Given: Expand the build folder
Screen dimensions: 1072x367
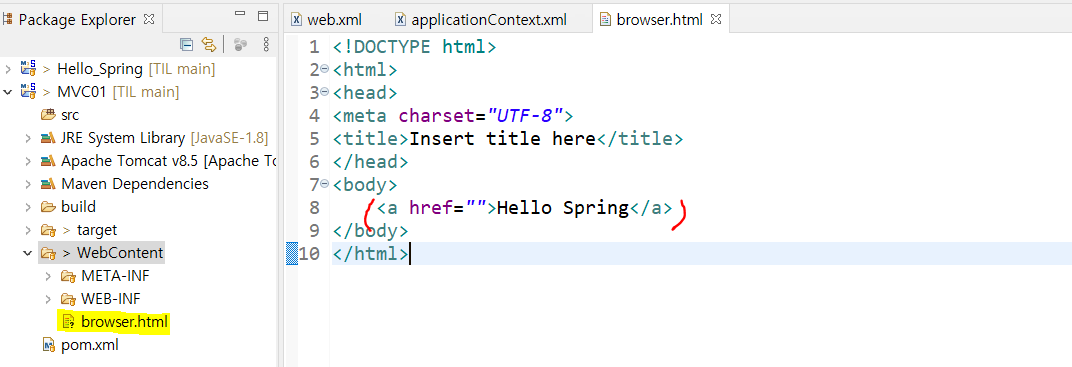Looking at the screenshot, I should [x=28, y=207].
